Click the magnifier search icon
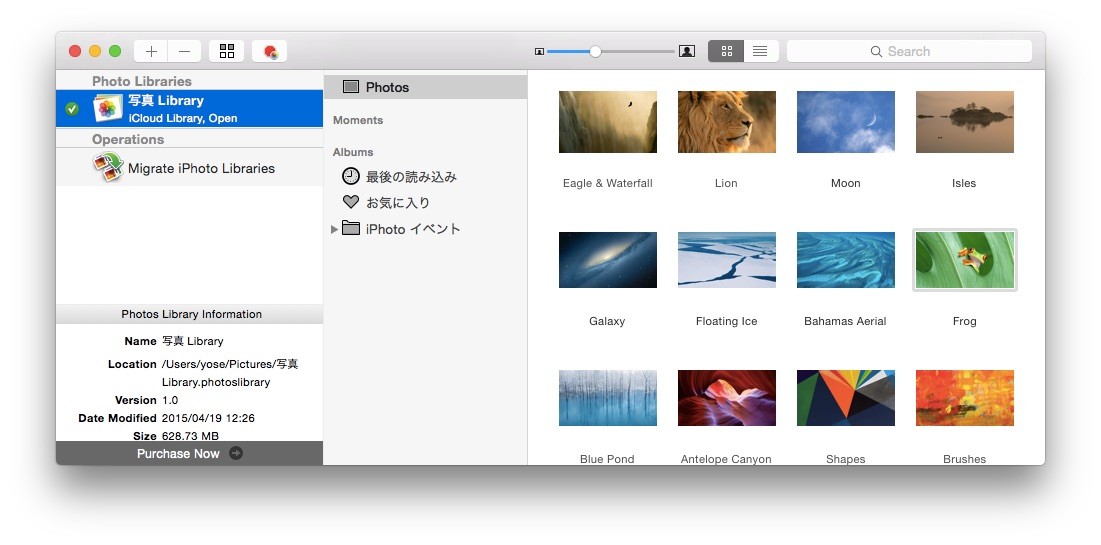This screenshot has height=545, width=1101. (876, 51)
